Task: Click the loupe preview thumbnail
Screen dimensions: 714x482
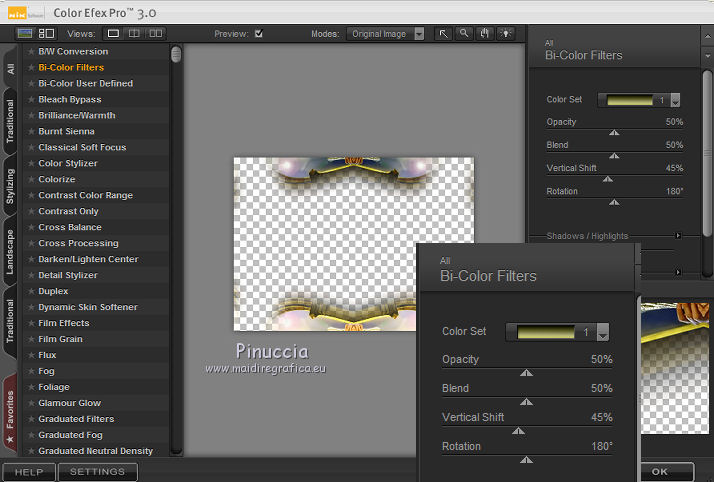Action: [x=675, y=368]
